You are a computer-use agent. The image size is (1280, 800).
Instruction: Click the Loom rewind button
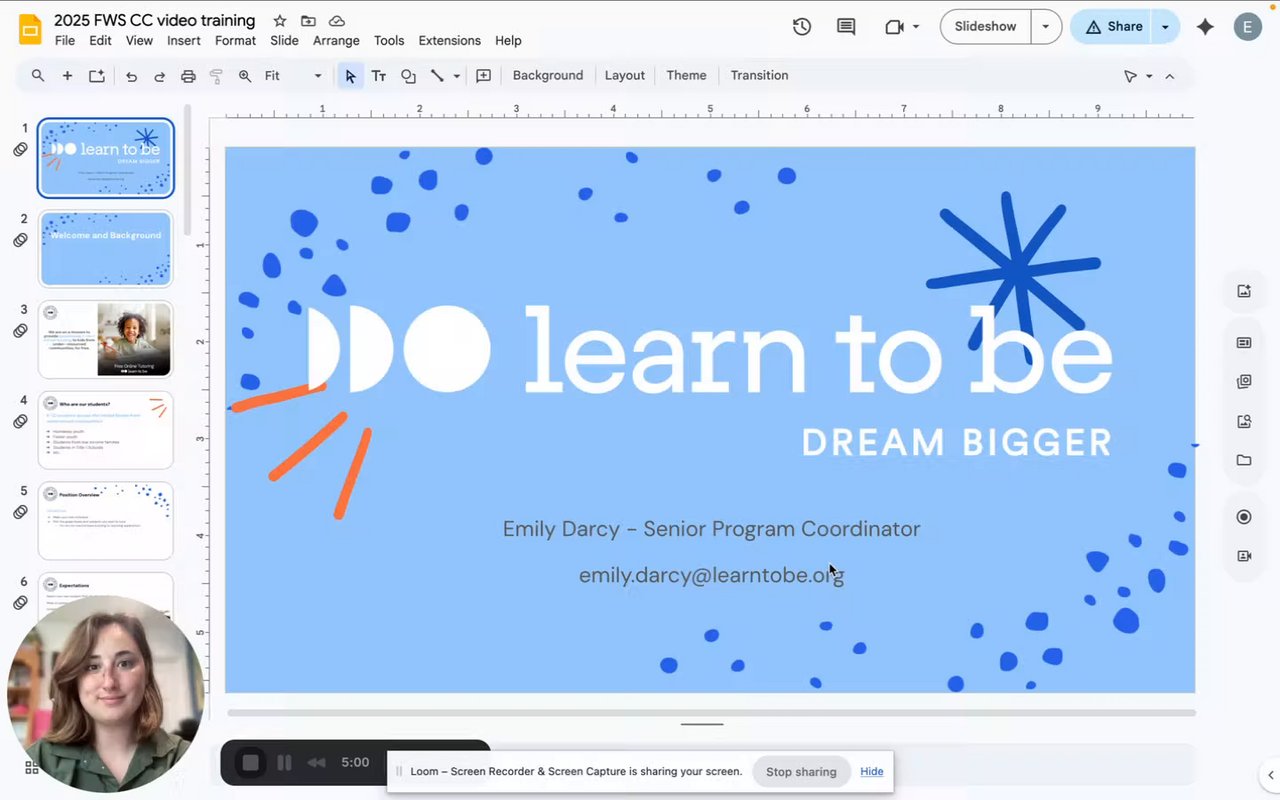(x=317, y=763)
